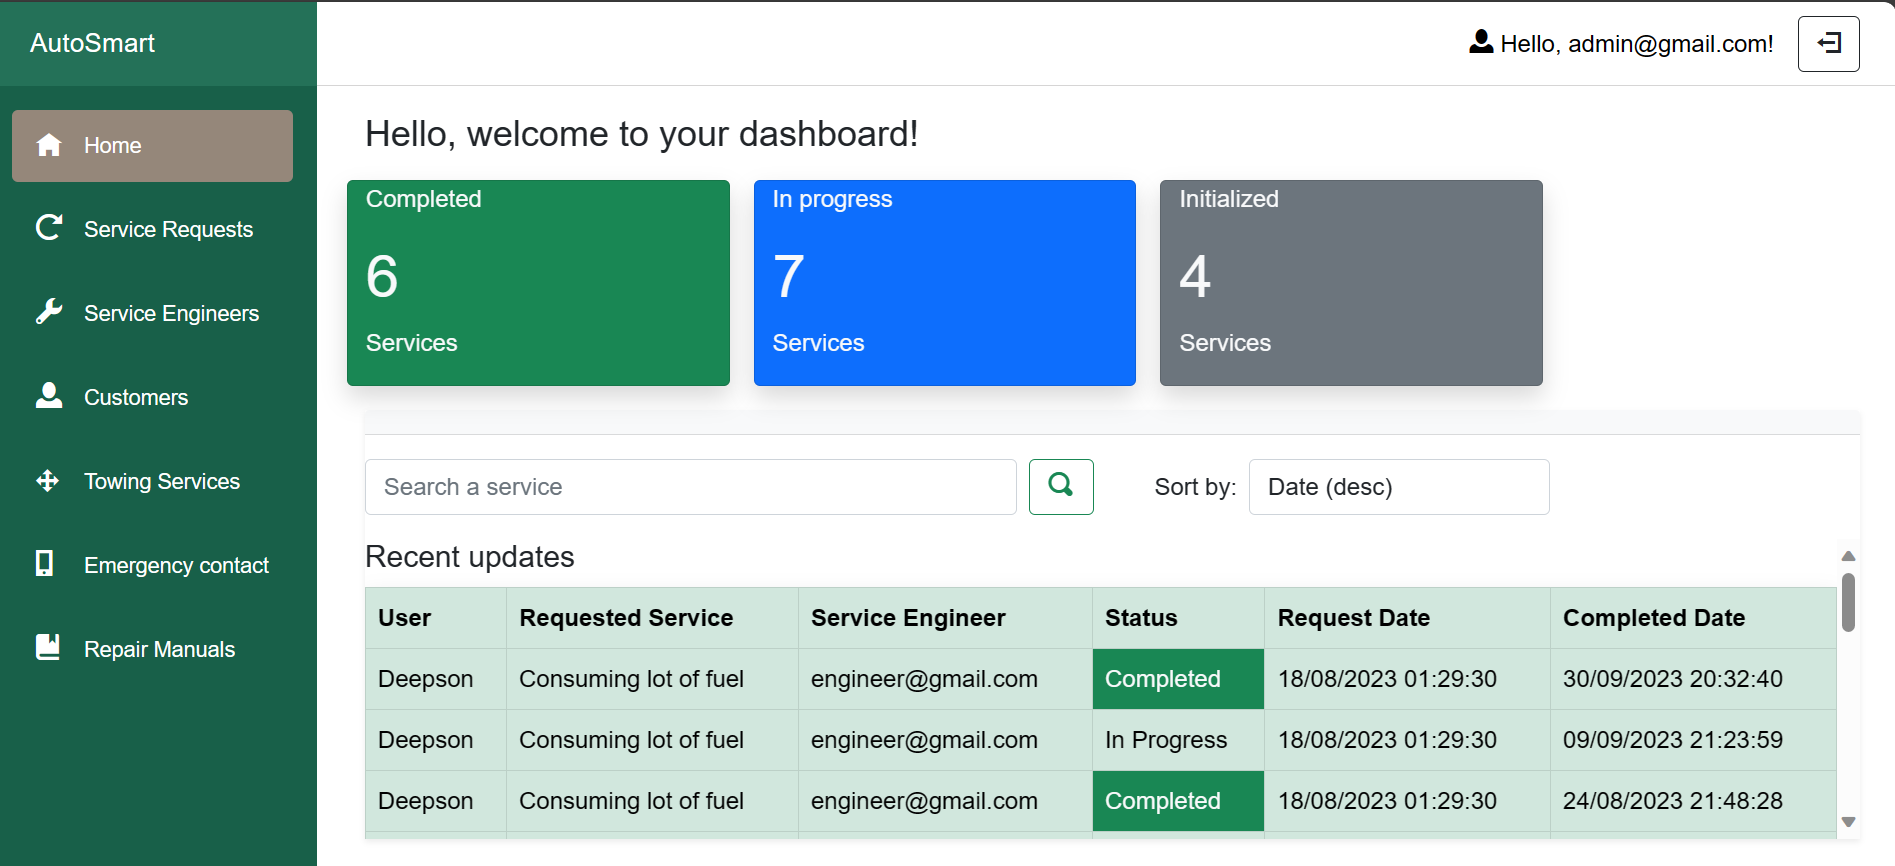The image size is (1895, 866).
Task: Click the Customers person icon
Action: click(49, 396)
